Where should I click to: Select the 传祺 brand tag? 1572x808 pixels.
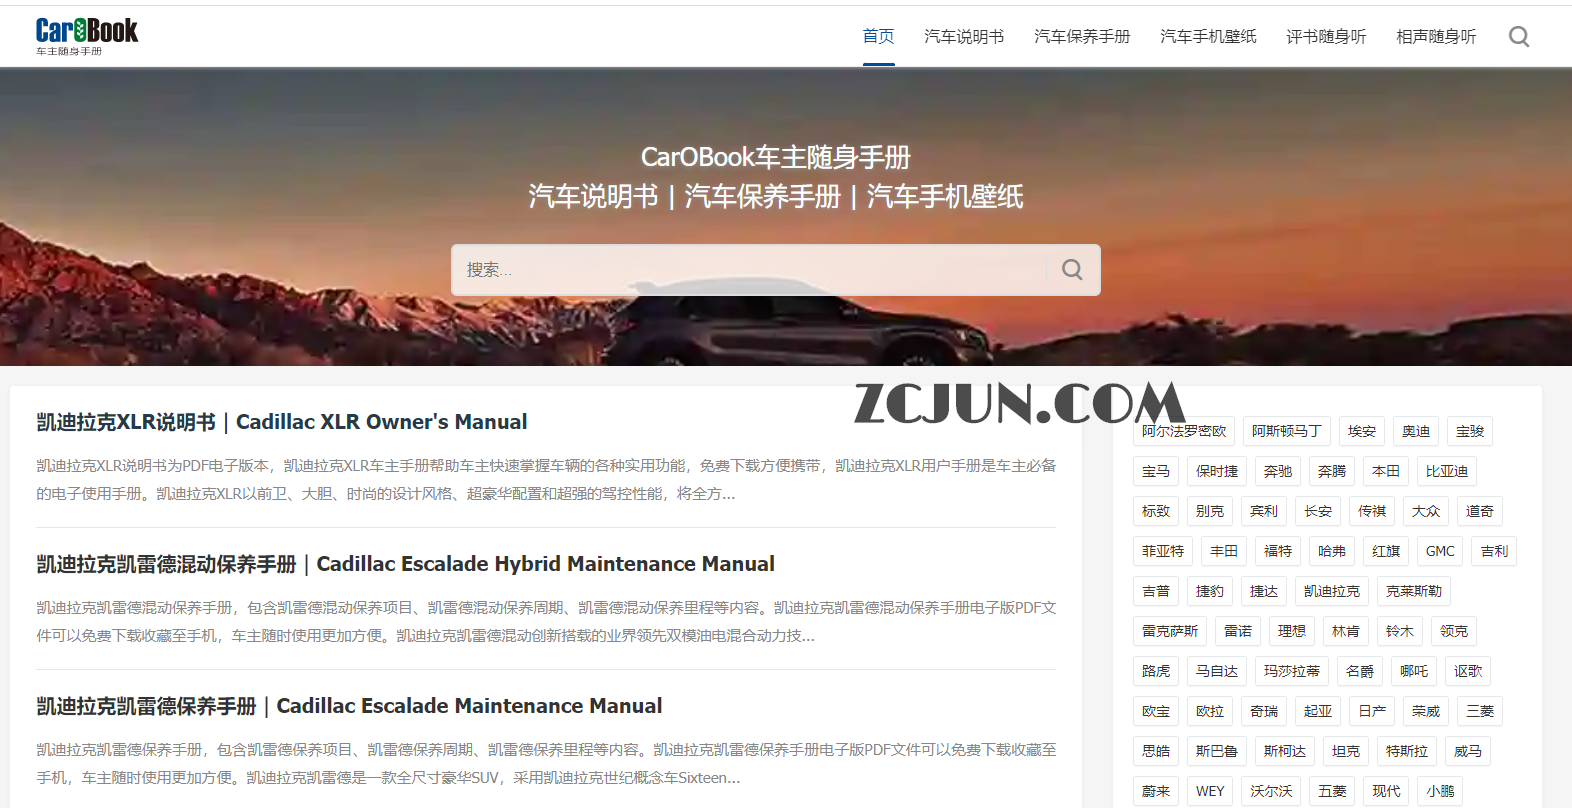pos(1372,511)
